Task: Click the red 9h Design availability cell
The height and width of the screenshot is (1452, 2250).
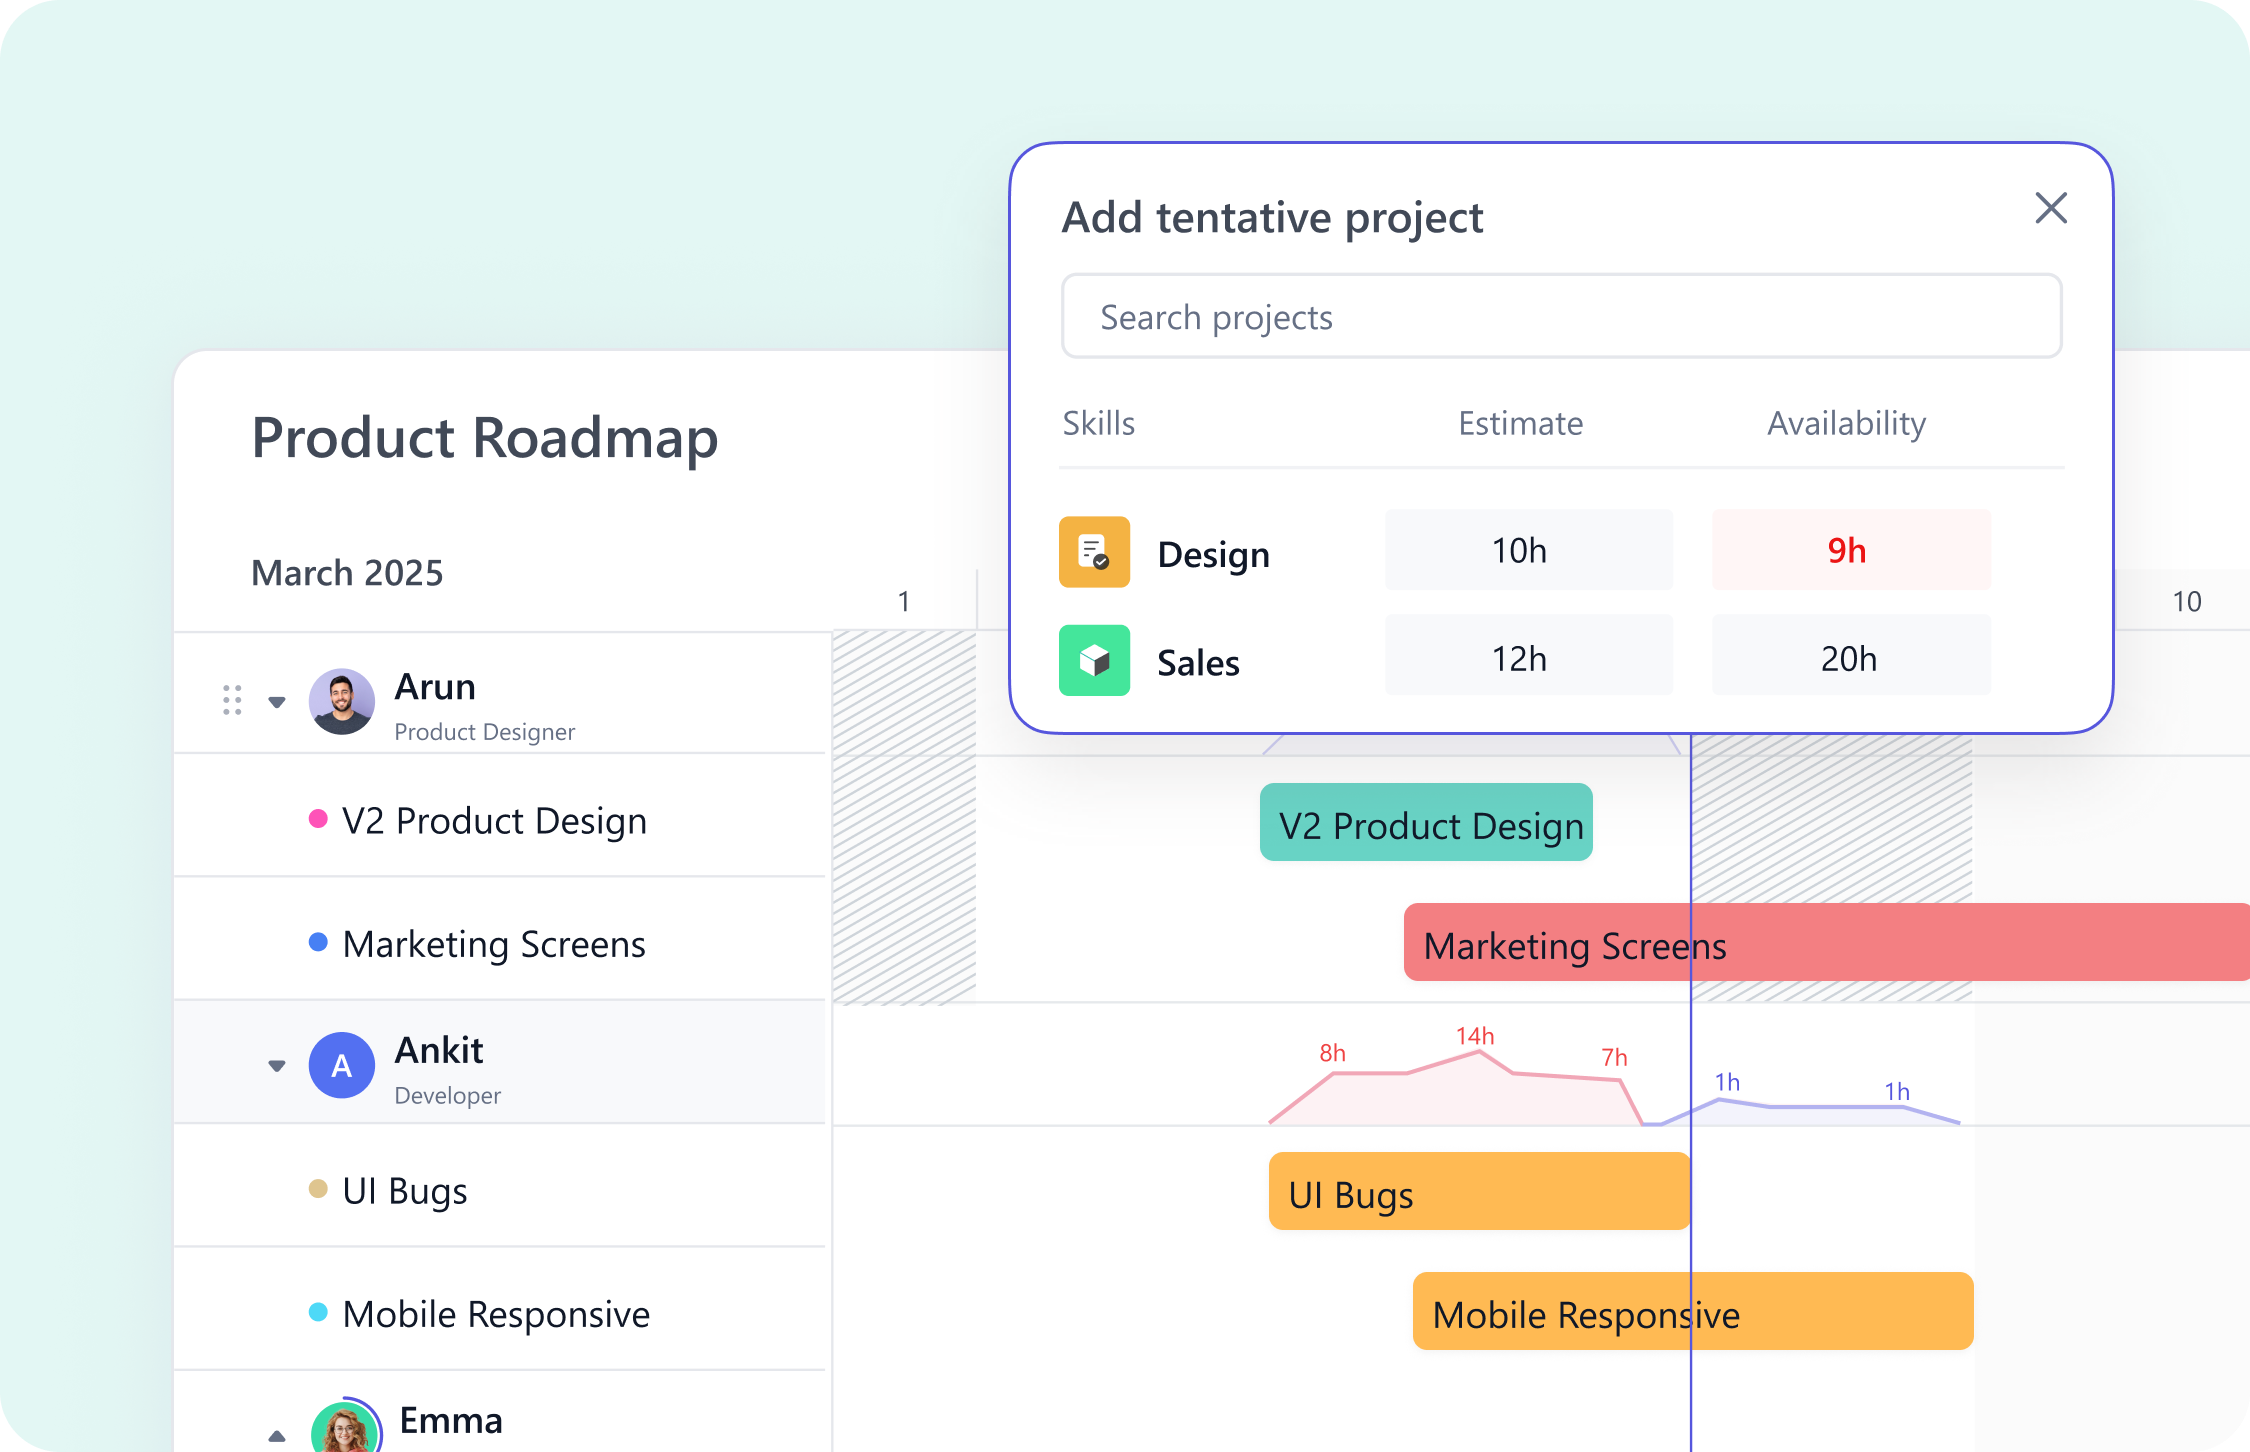Action: point(1850,551)
